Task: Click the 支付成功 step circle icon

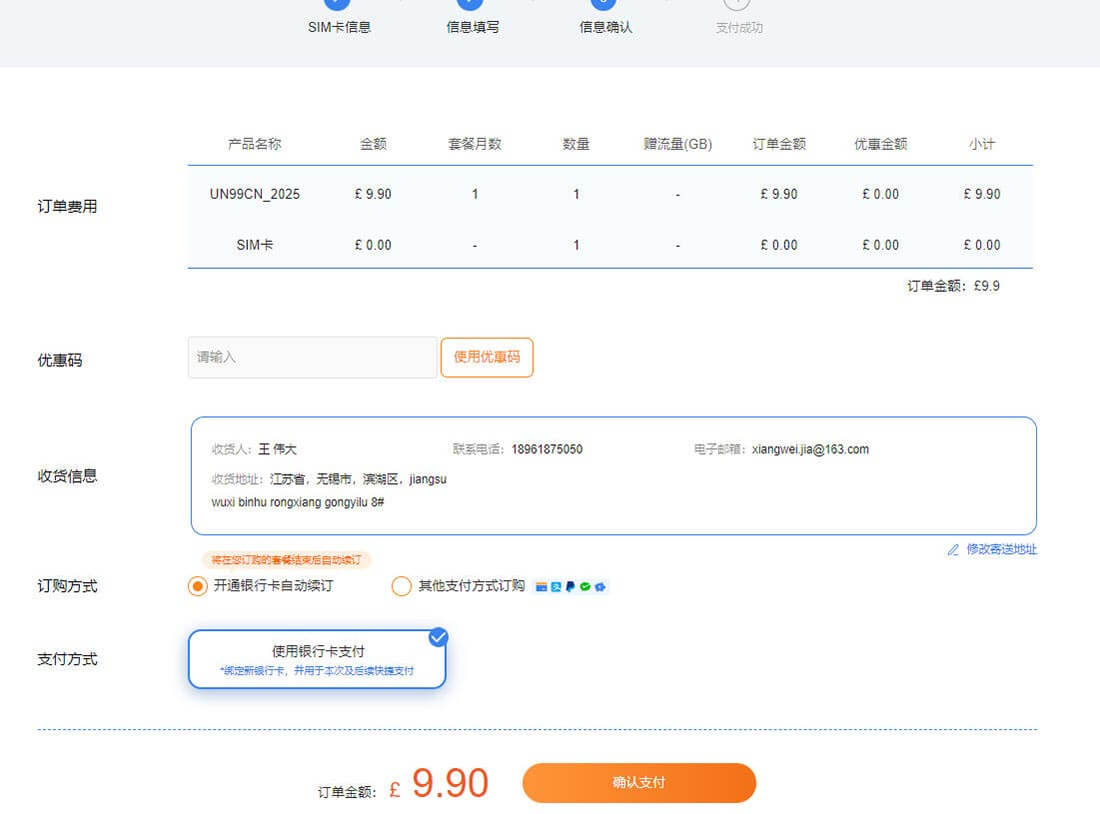Action: [x=736, y=4]
